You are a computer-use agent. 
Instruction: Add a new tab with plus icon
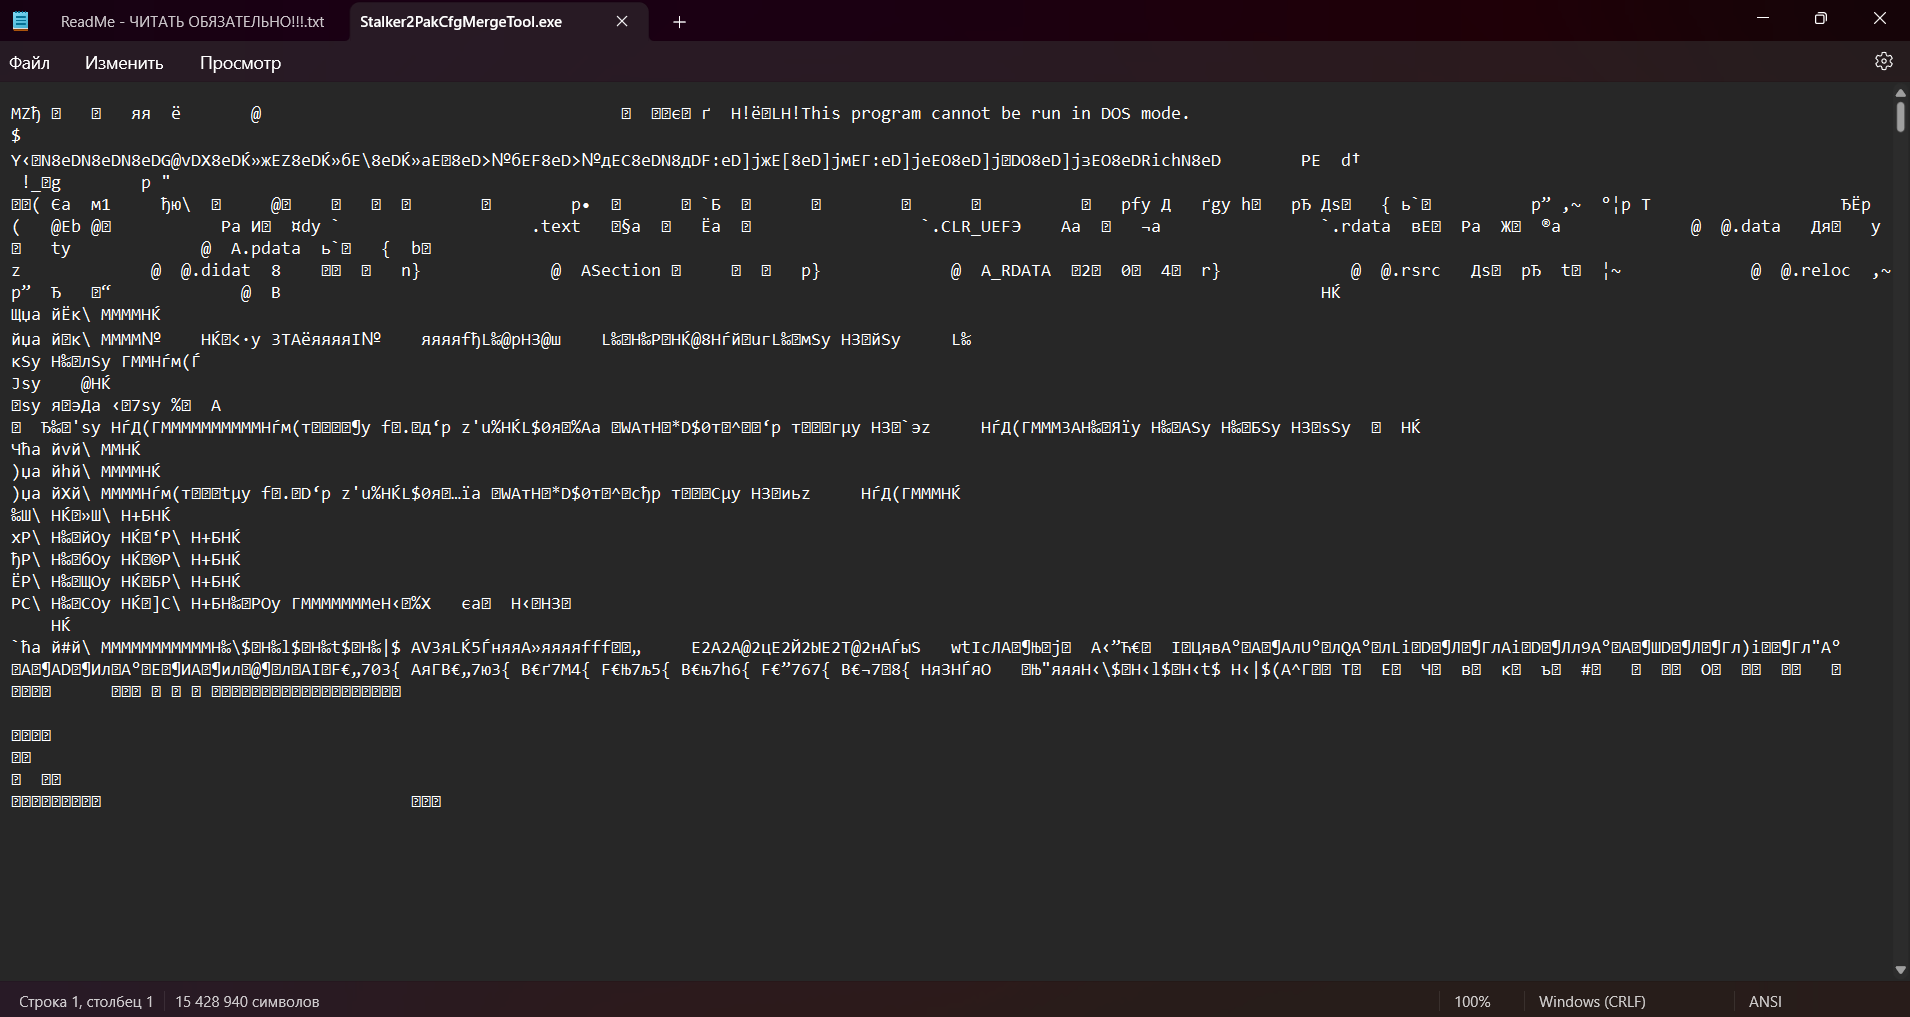click(x=679, y=22)
